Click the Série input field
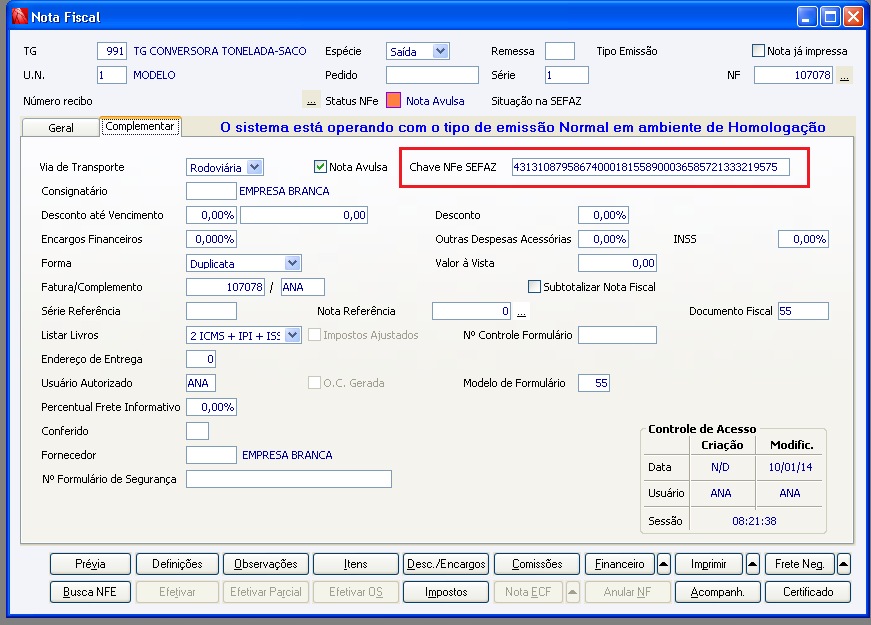 [567, 75]
